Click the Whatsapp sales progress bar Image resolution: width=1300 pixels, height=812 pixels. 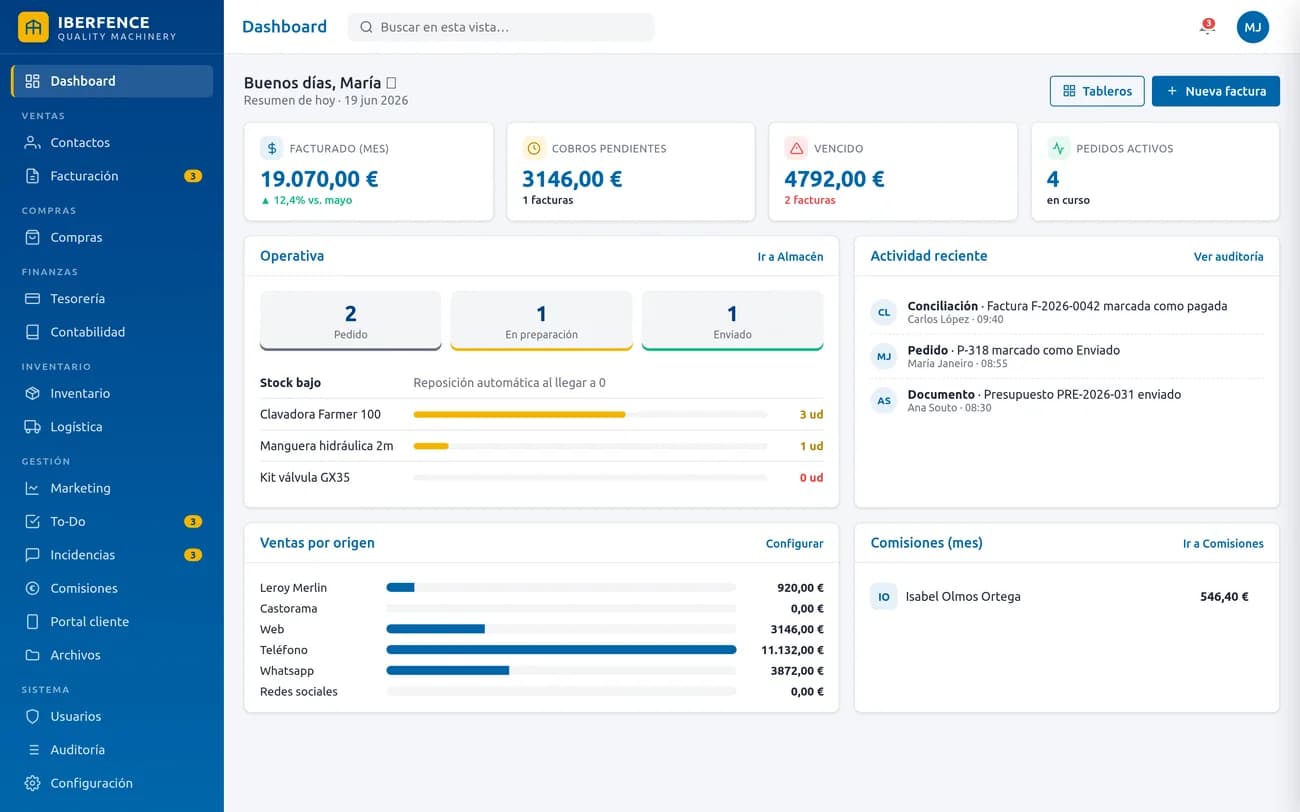(561, 671)
